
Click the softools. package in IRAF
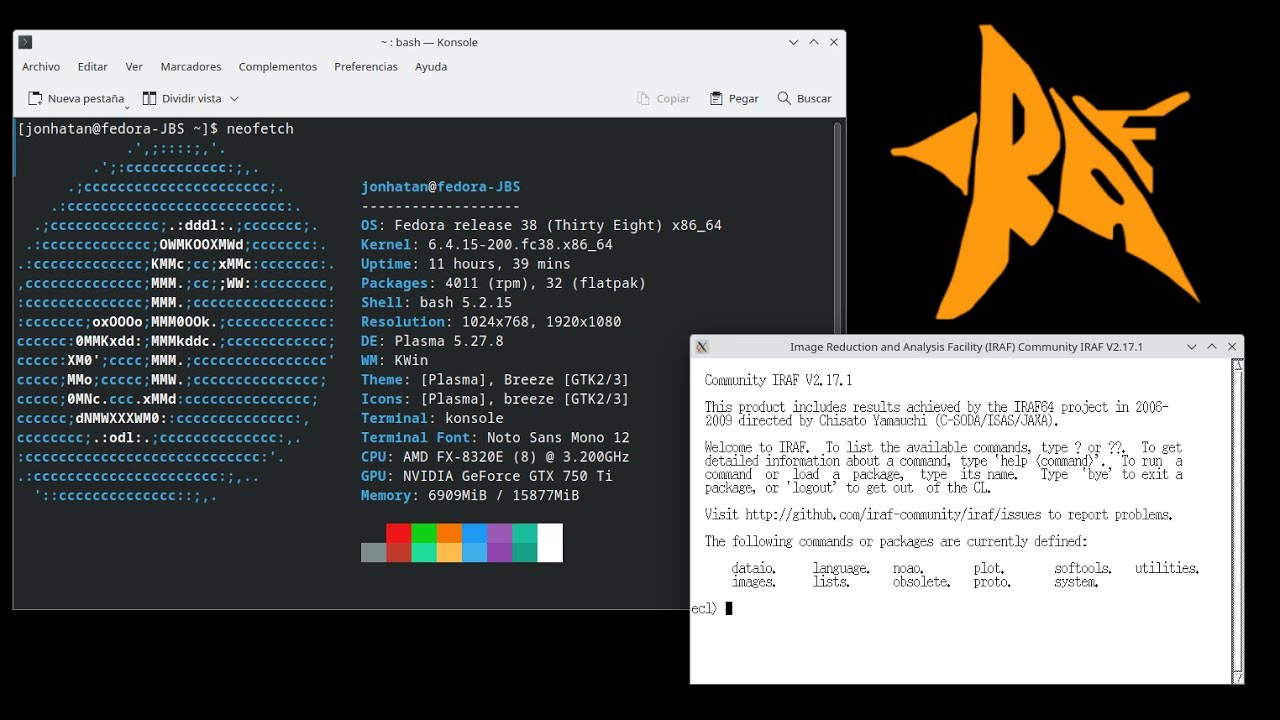click(x=1083, y=568)
